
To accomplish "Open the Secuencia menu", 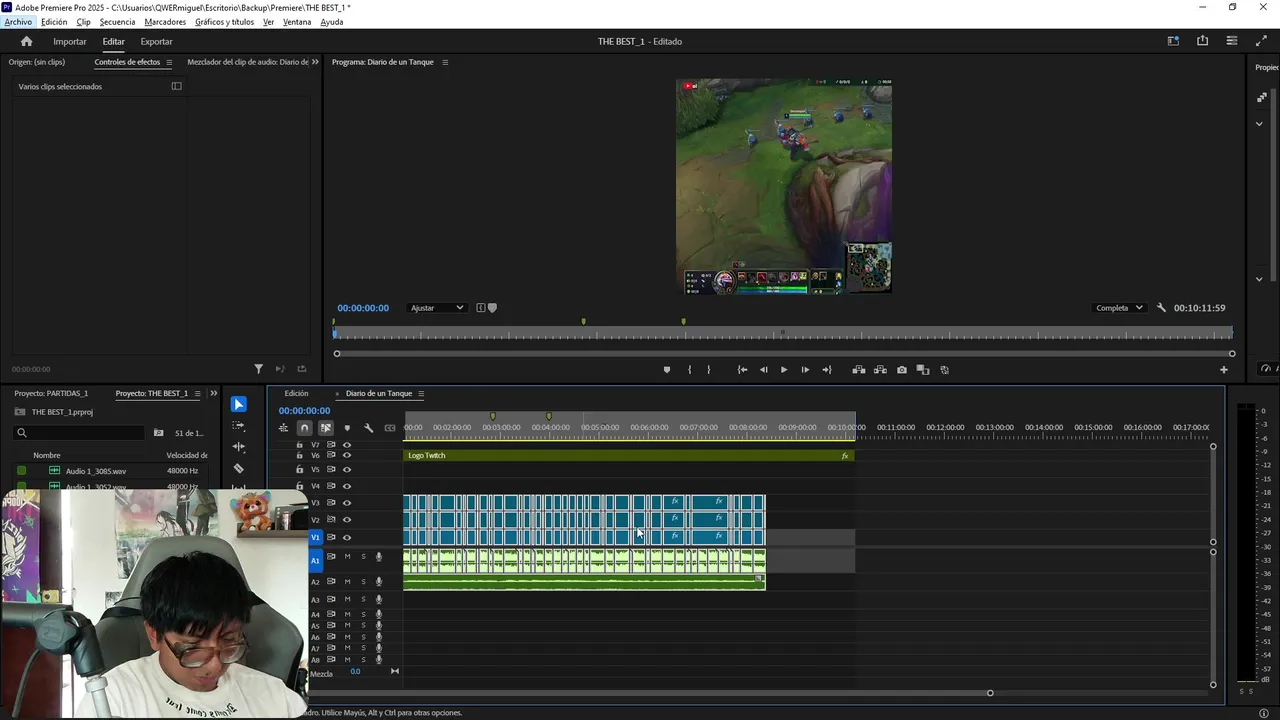I will click(117, 22).
